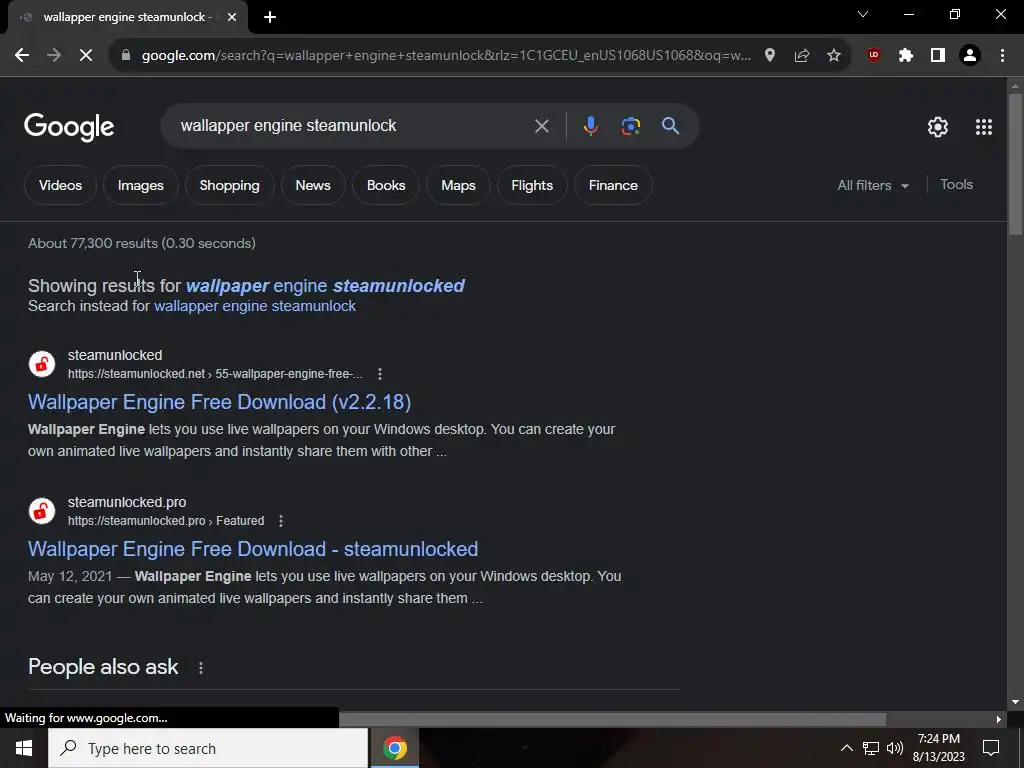The height and width of the screenshot is (768, 1024).
Task: Choose the Maps filter
Action: pyautogui.click(x=458, y=185)
